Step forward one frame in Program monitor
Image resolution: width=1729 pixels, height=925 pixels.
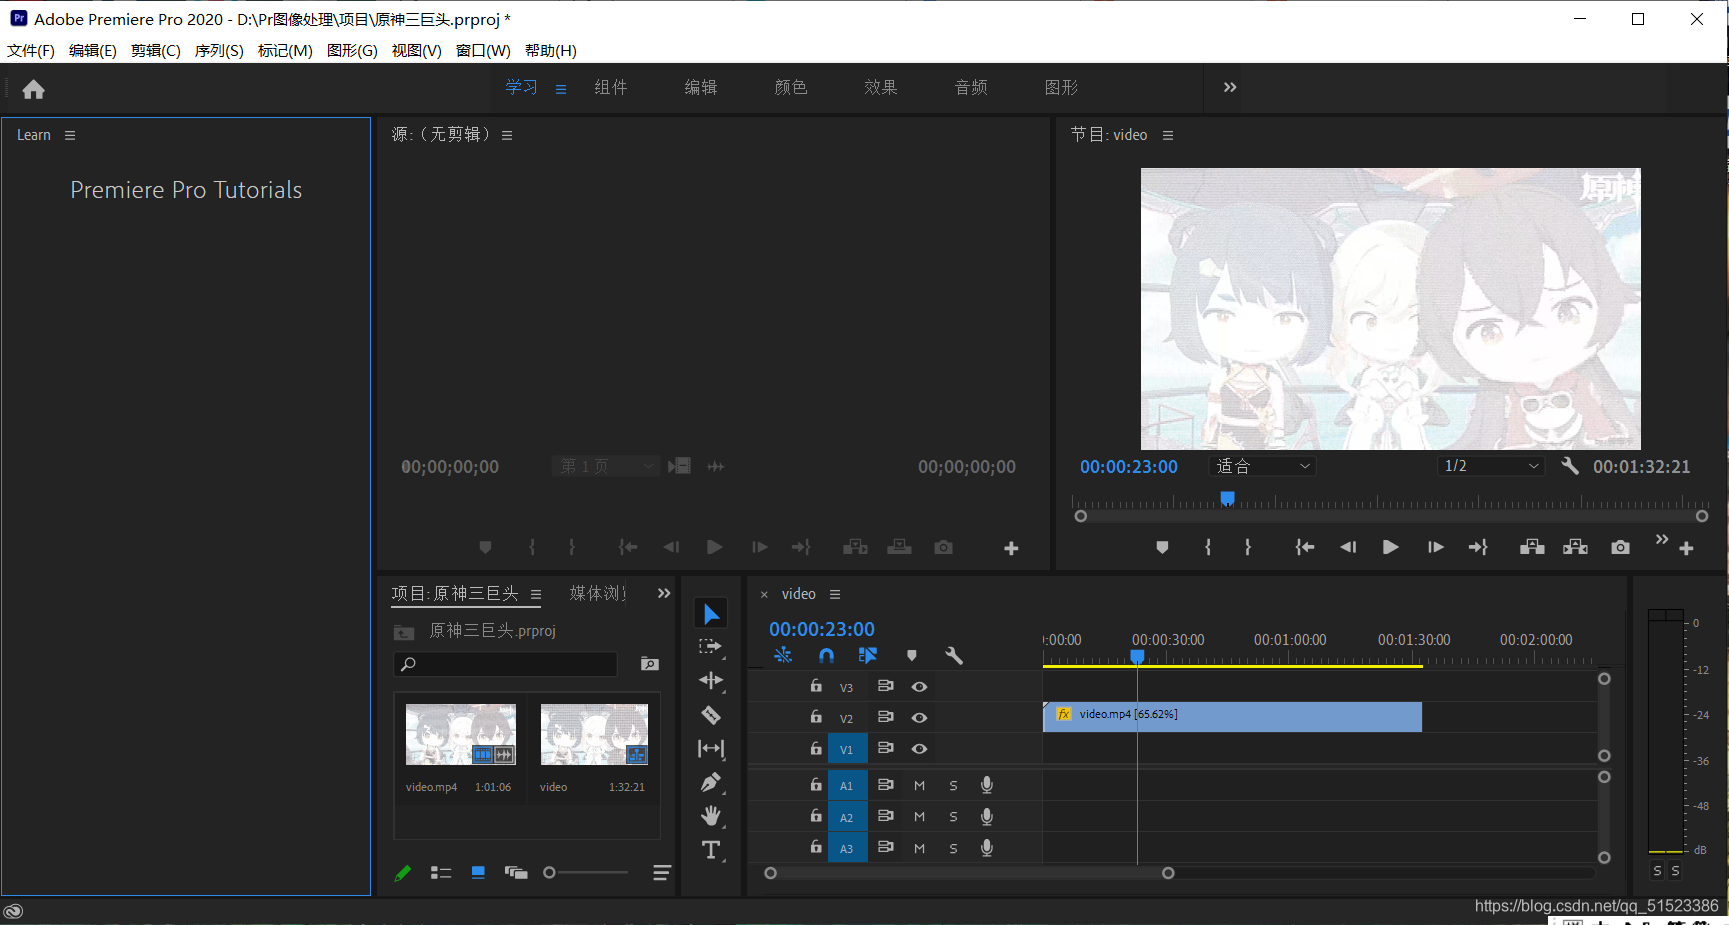pyautogui.click(x=1435, y=547)
